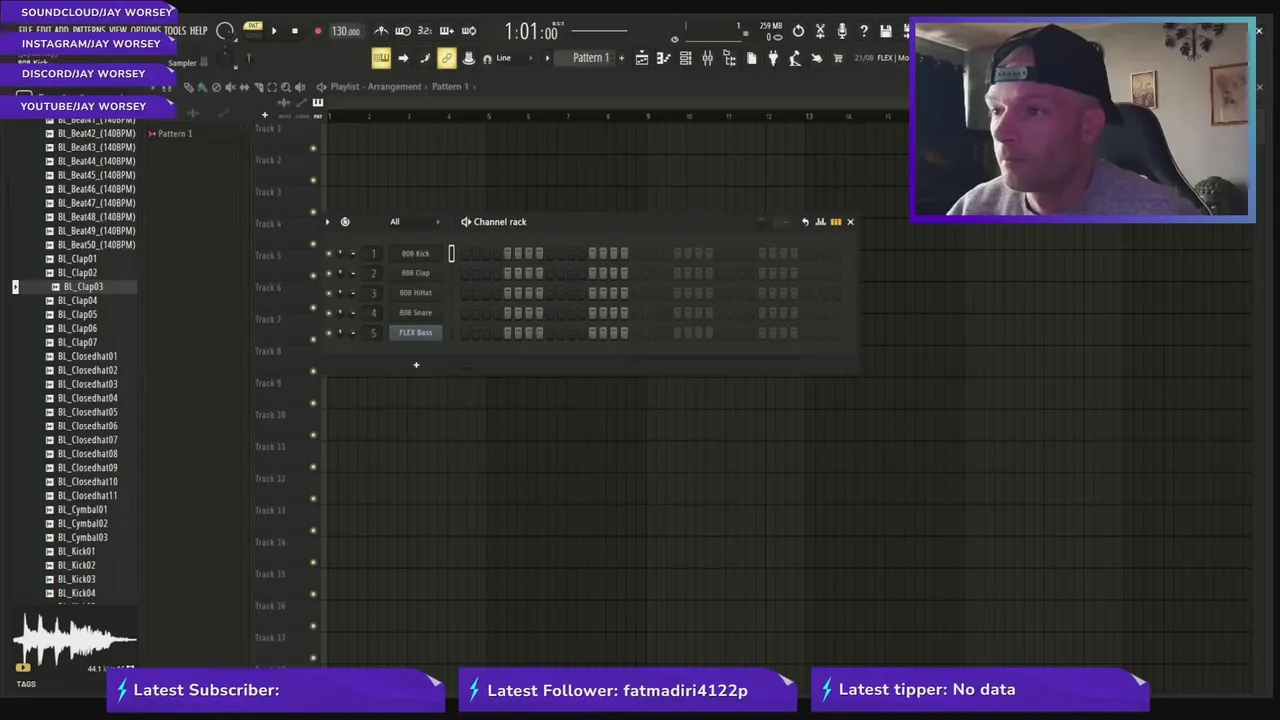Open the Browser/plugin picker icon
Screen dimensions: 1280x720
coord(730,58)
